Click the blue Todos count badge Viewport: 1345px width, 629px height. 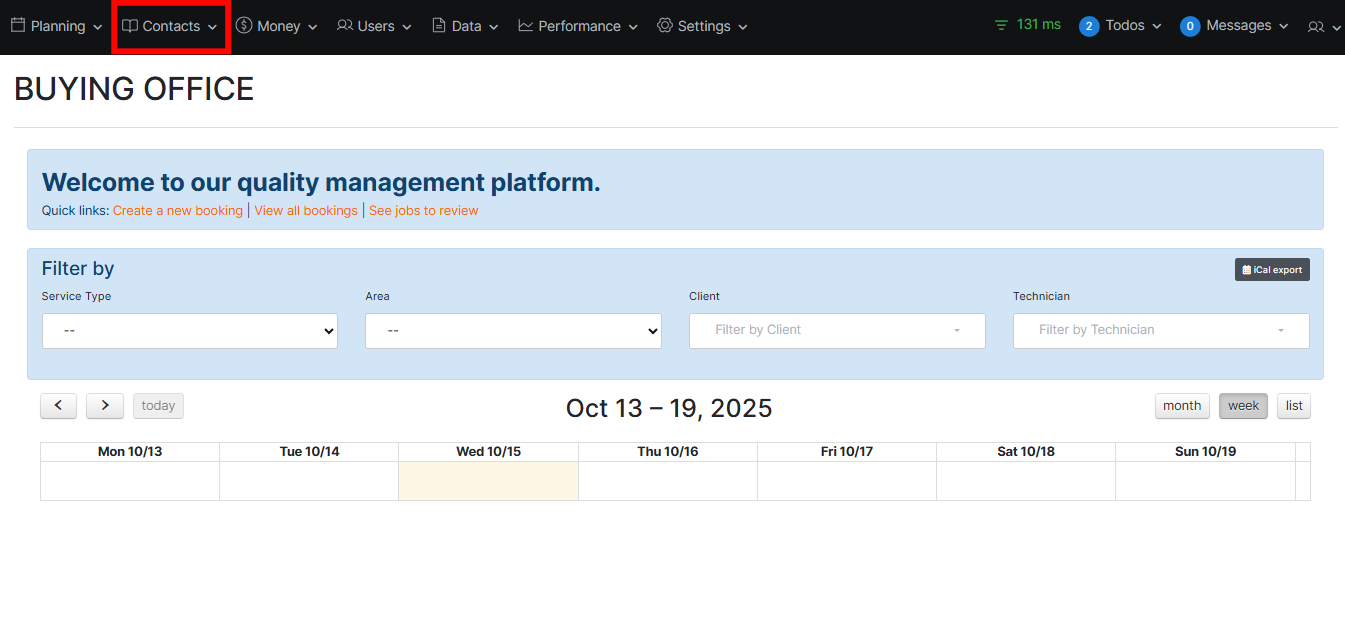[x=1089, y=26]
